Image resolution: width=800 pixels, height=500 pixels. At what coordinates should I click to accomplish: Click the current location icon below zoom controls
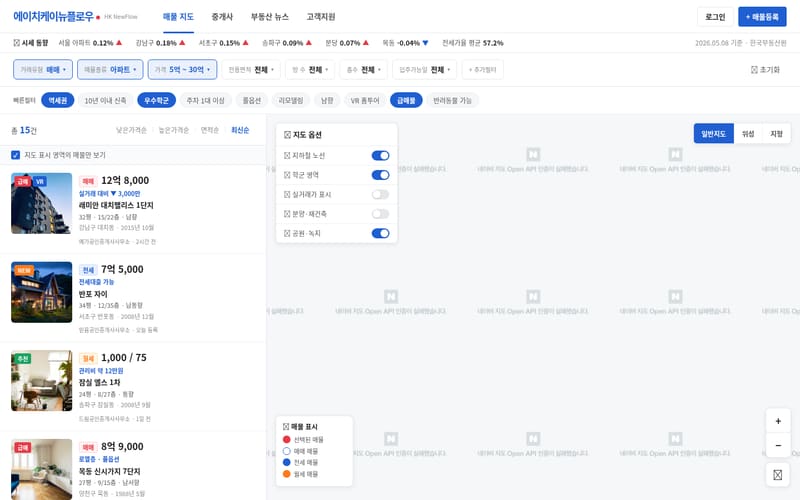(x=778, y=475)
